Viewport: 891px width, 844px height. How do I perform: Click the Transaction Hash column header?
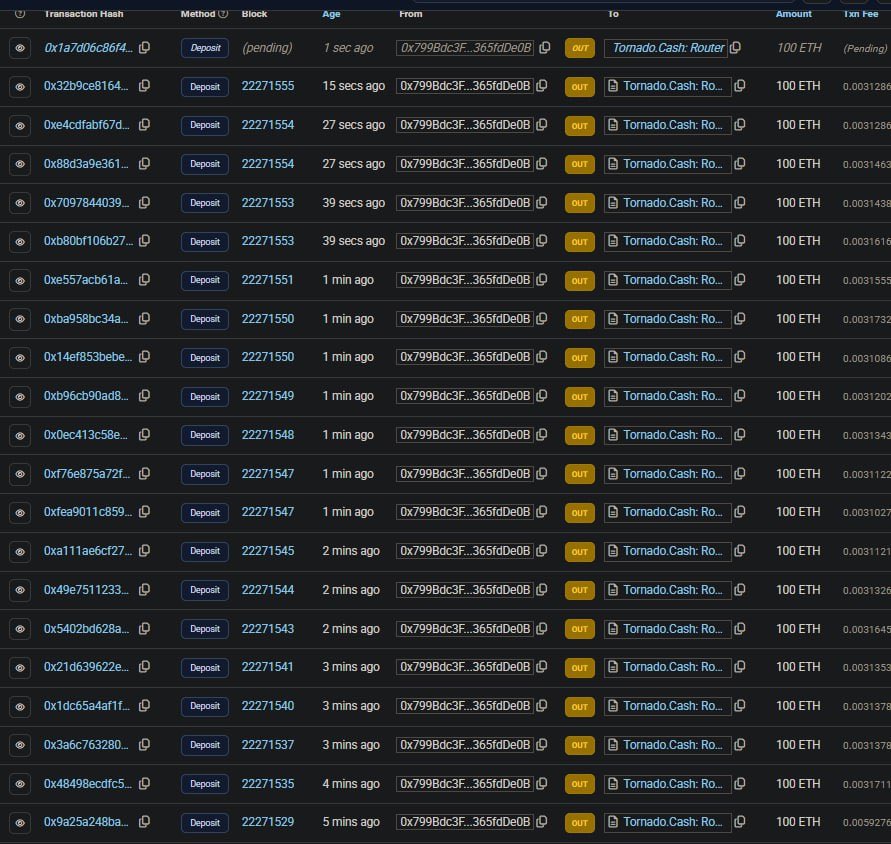[x=84, y=14]
